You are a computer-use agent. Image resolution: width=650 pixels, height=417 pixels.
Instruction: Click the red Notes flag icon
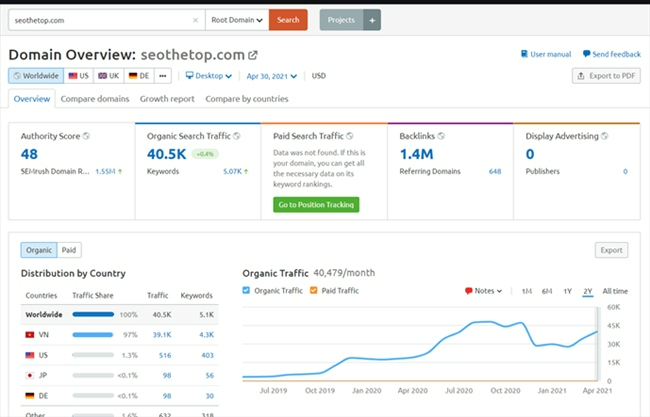point(468,291)
